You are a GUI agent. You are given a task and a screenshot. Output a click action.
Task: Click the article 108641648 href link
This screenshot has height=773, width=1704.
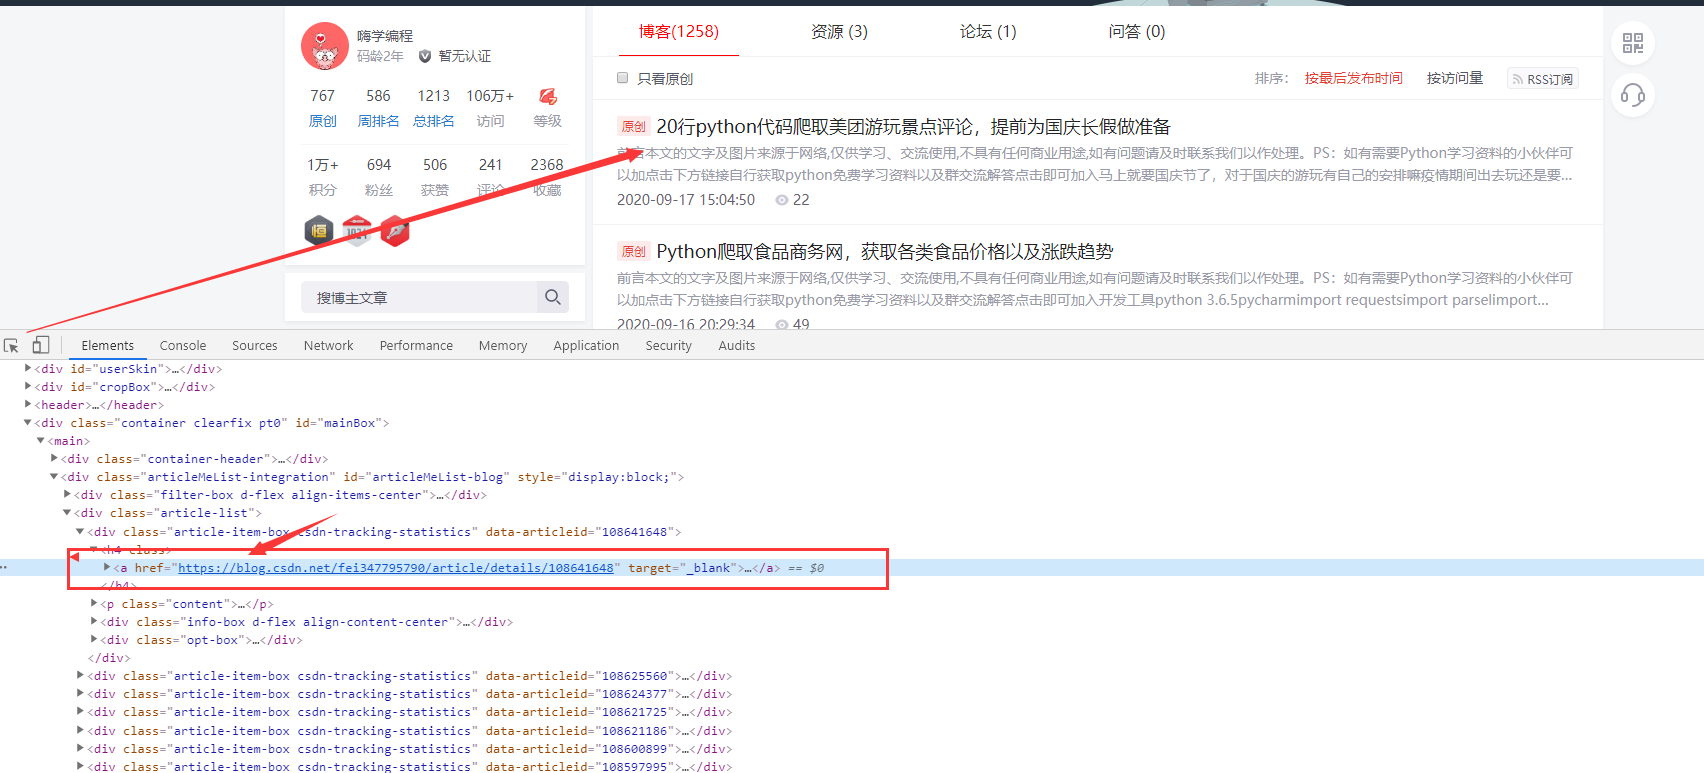[396, 568]
